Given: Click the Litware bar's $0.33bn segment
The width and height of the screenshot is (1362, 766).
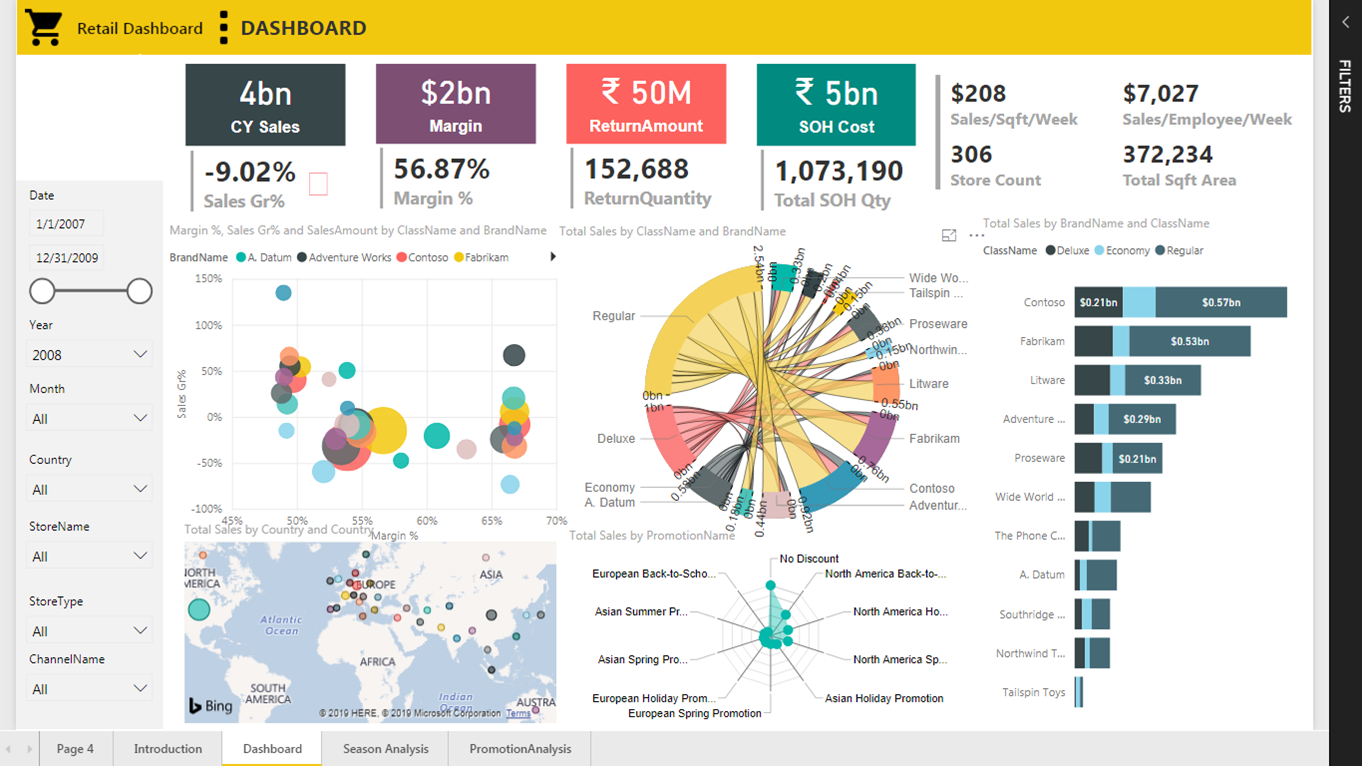Looking at the screenshot, I should point(1163,380).
